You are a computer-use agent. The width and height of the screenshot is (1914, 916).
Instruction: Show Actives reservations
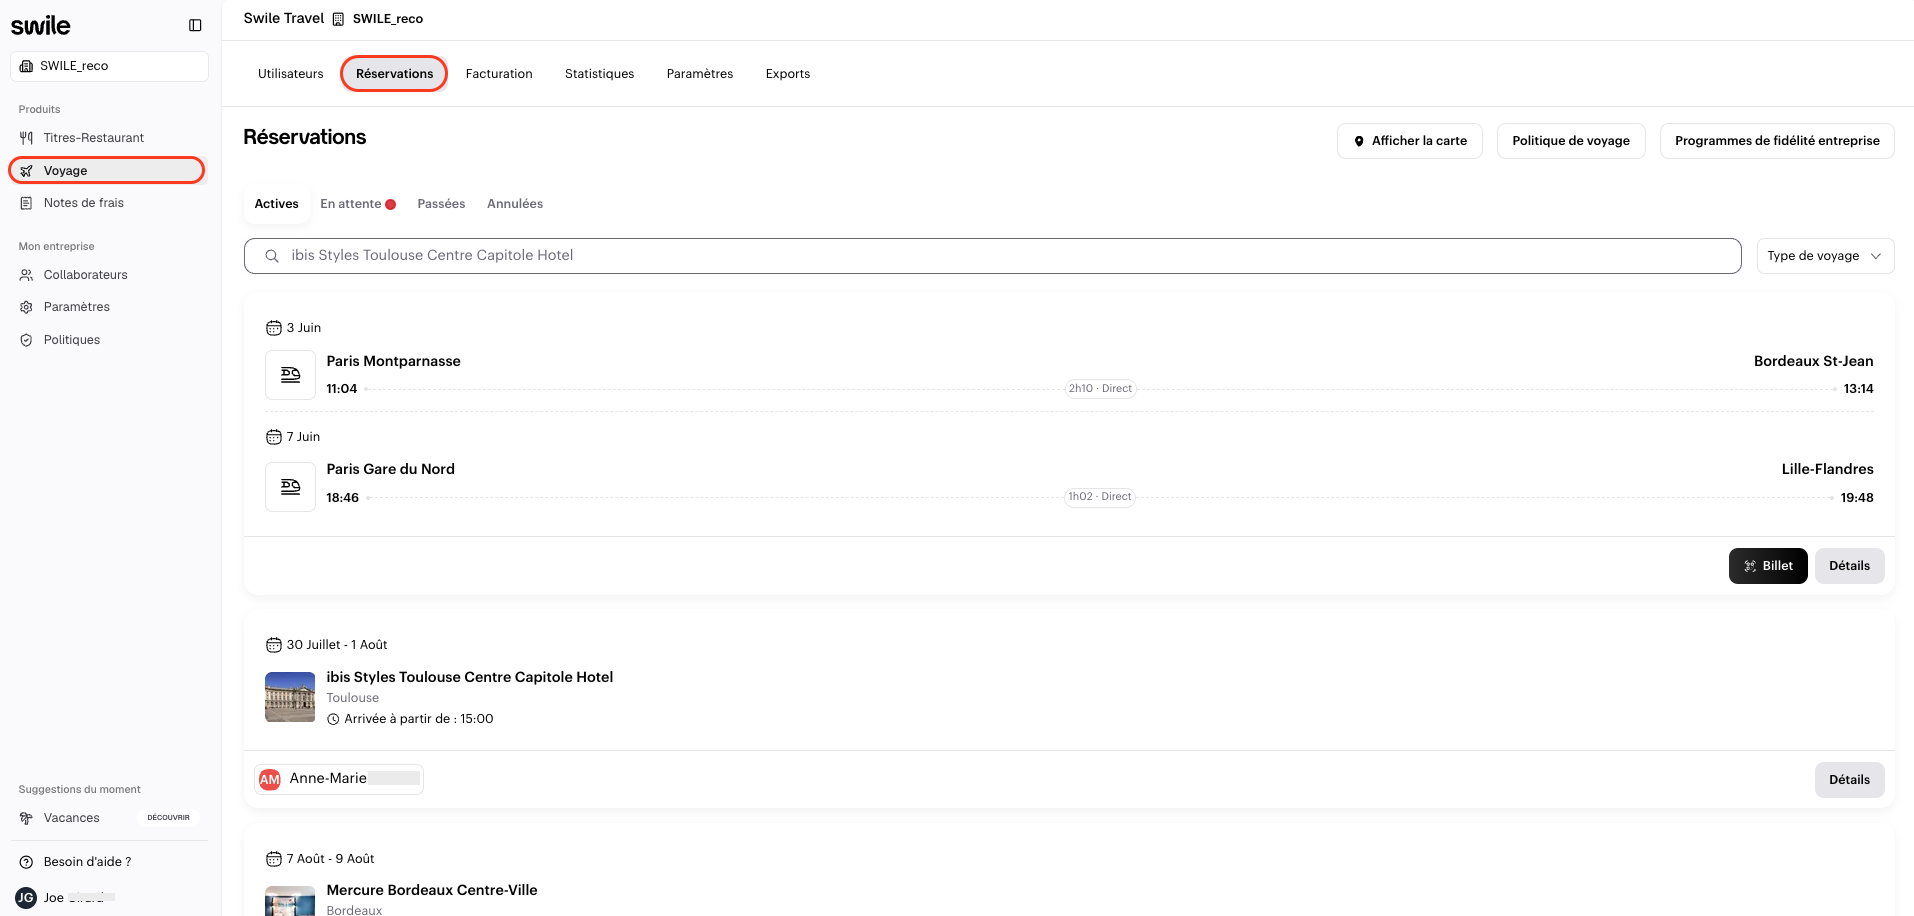click(276, 204)
